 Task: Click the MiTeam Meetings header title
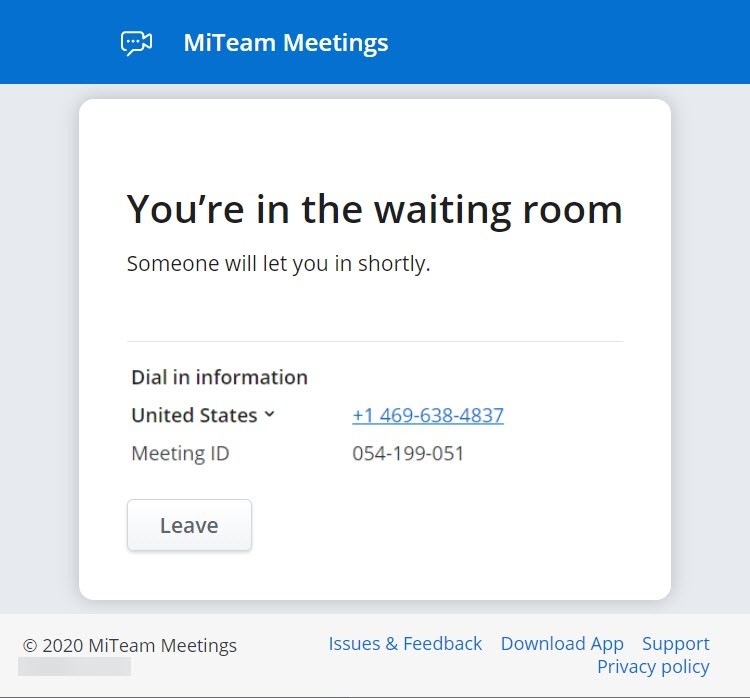click(x=285, y=43)
